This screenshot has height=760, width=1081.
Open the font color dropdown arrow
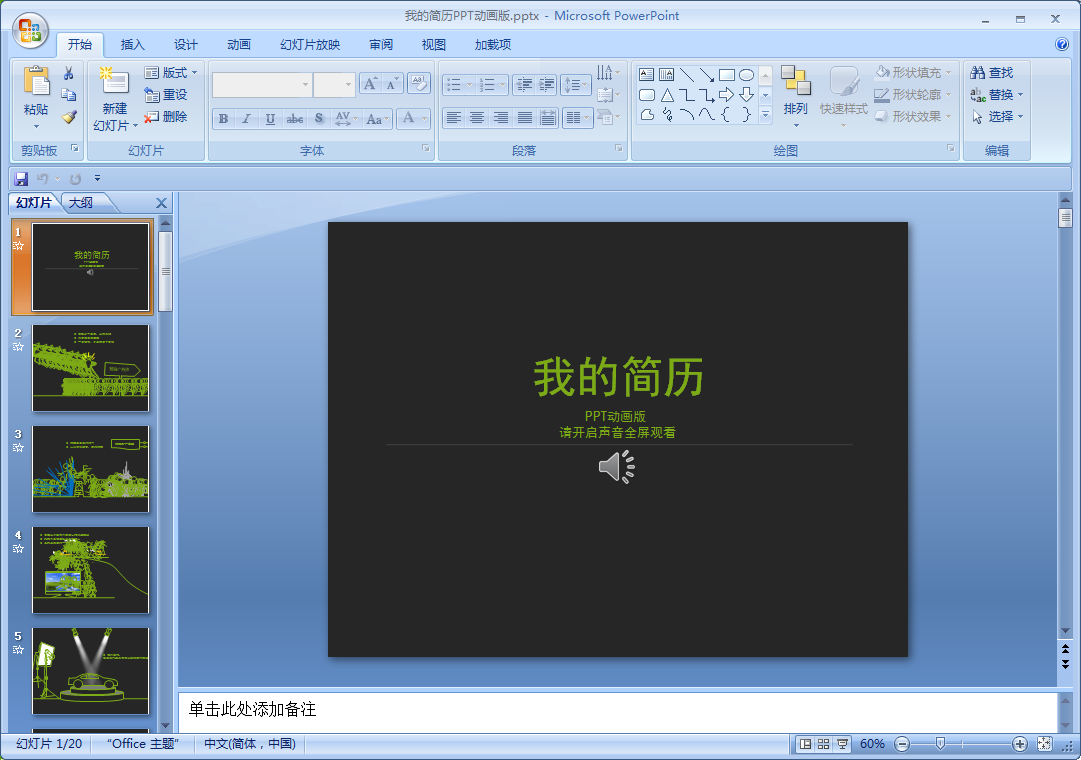click(423, 118)
